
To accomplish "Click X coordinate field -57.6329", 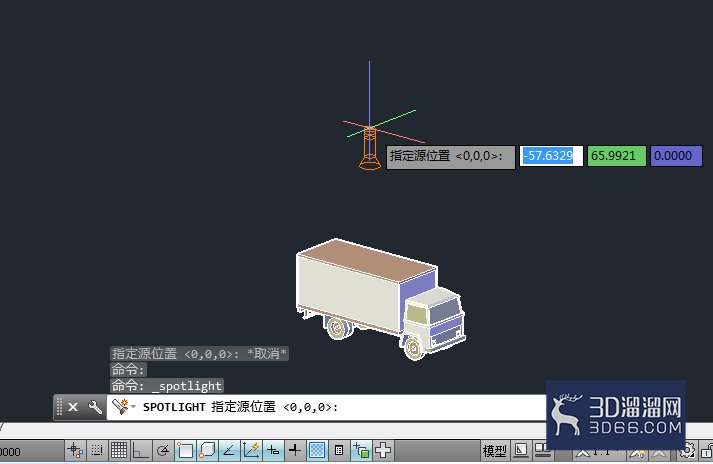I will click(x=551, y=156).
